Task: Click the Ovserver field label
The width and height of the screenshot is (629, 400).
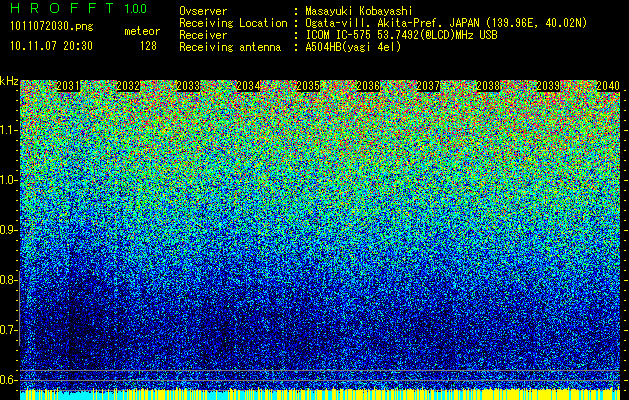Action: pyautogui.click(x=203, y=11)
